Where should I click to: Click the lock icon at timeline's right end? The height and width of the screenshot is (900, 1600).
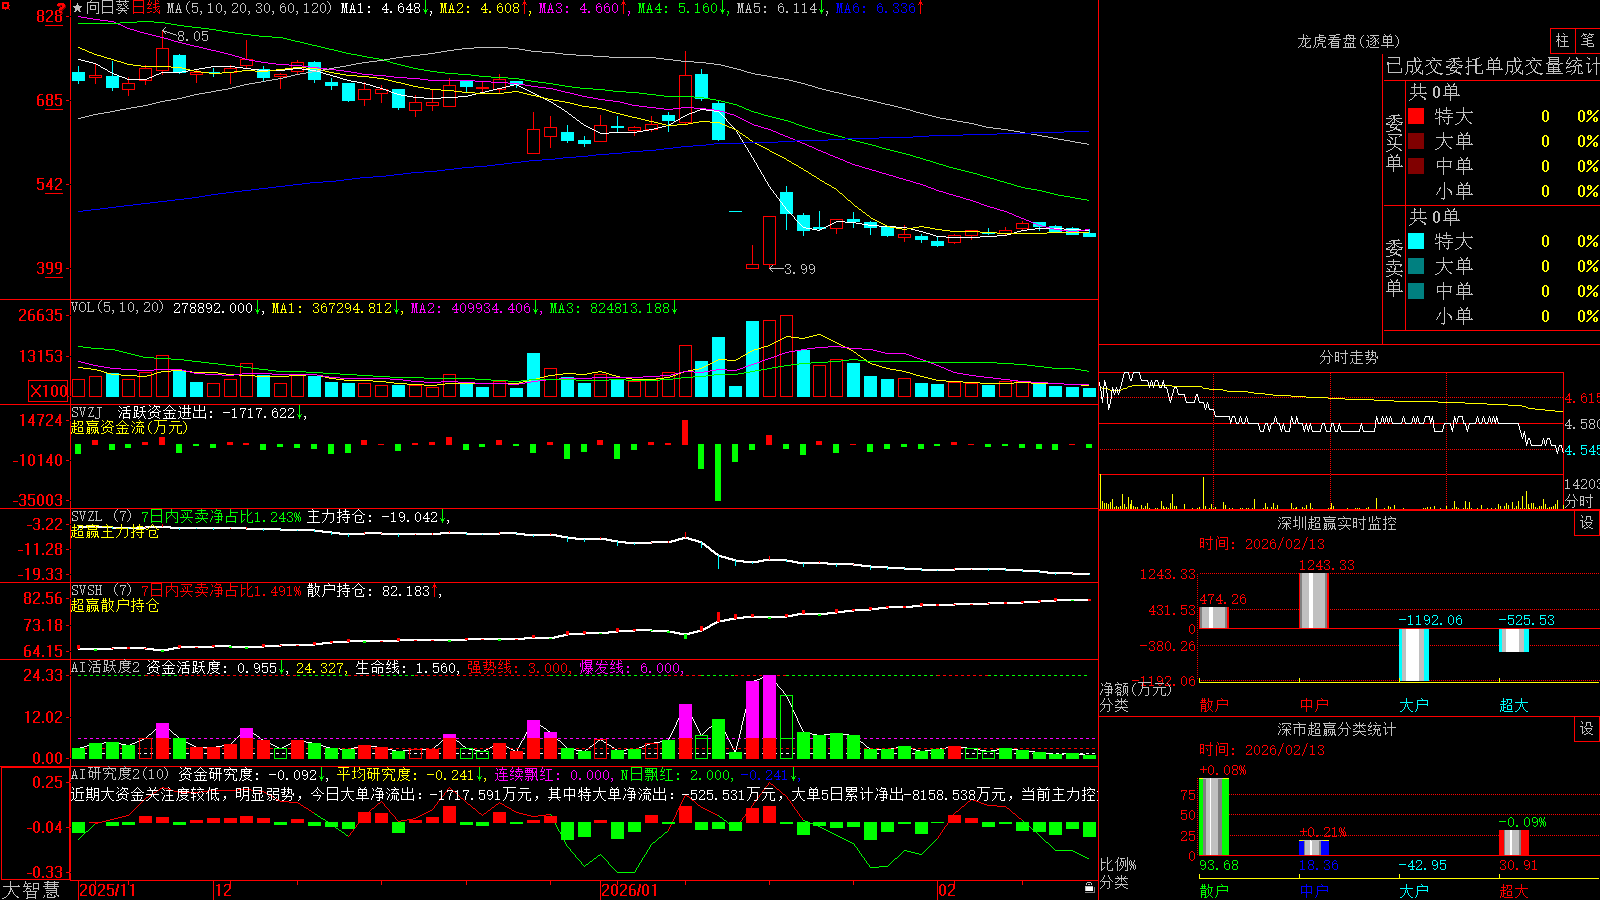pyautogui.click(x=1090, y=888)
